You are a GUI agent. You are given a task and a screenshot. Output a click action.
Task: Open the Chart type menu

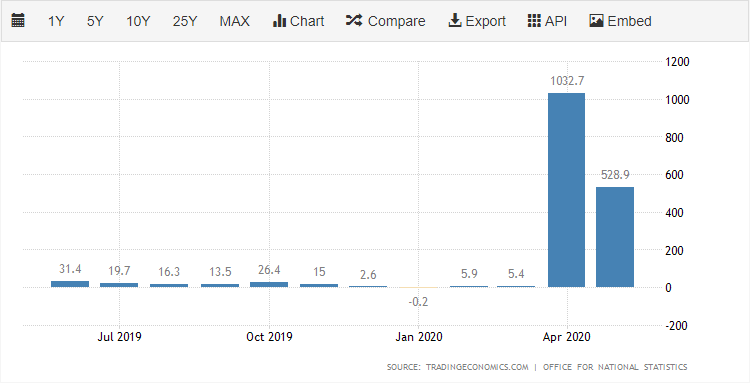298,21
